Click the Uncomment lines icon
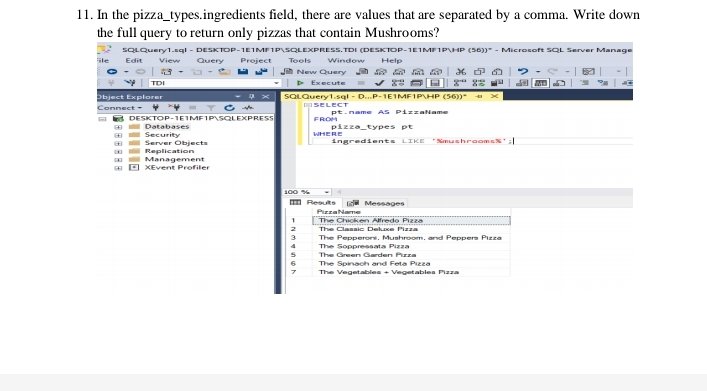 tap(603, 83)
